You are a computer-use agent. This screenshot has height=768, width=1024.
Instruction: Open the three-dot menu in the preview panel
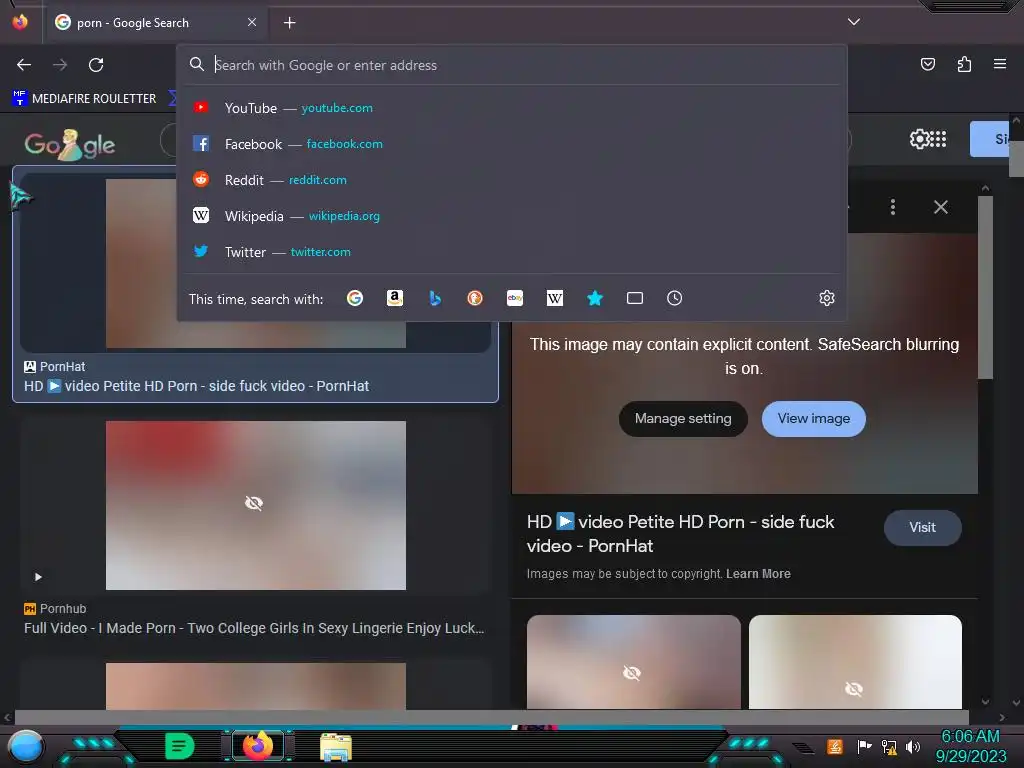893,207
